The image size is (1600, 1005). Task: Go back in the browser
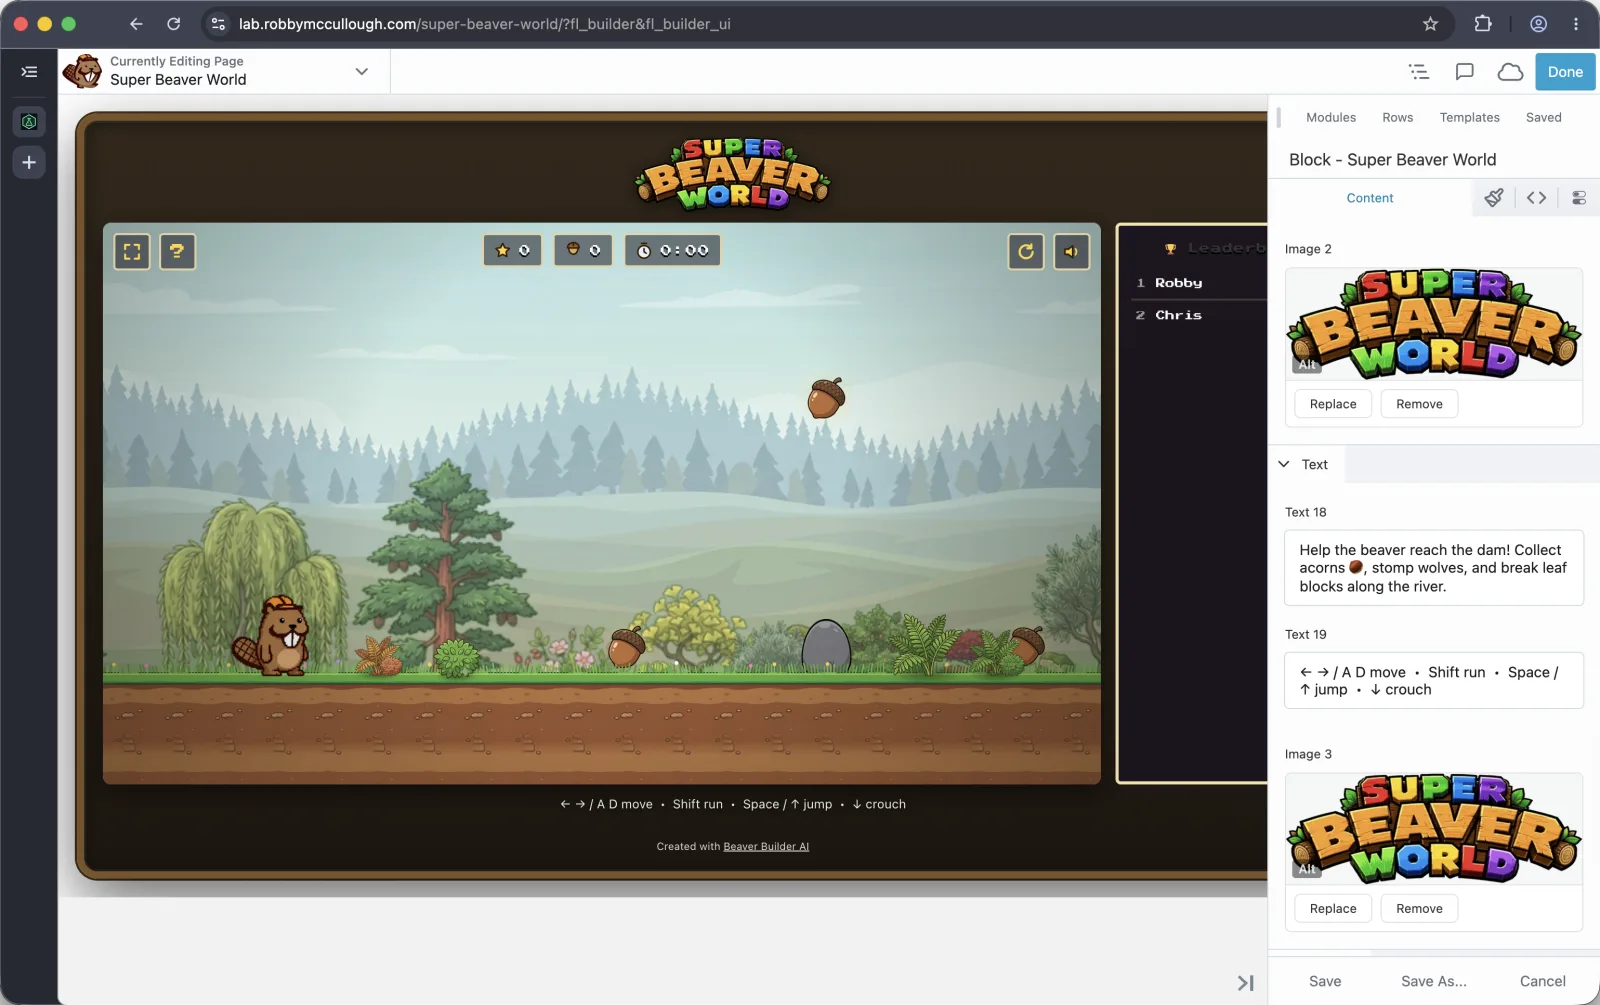pos(136,24)
